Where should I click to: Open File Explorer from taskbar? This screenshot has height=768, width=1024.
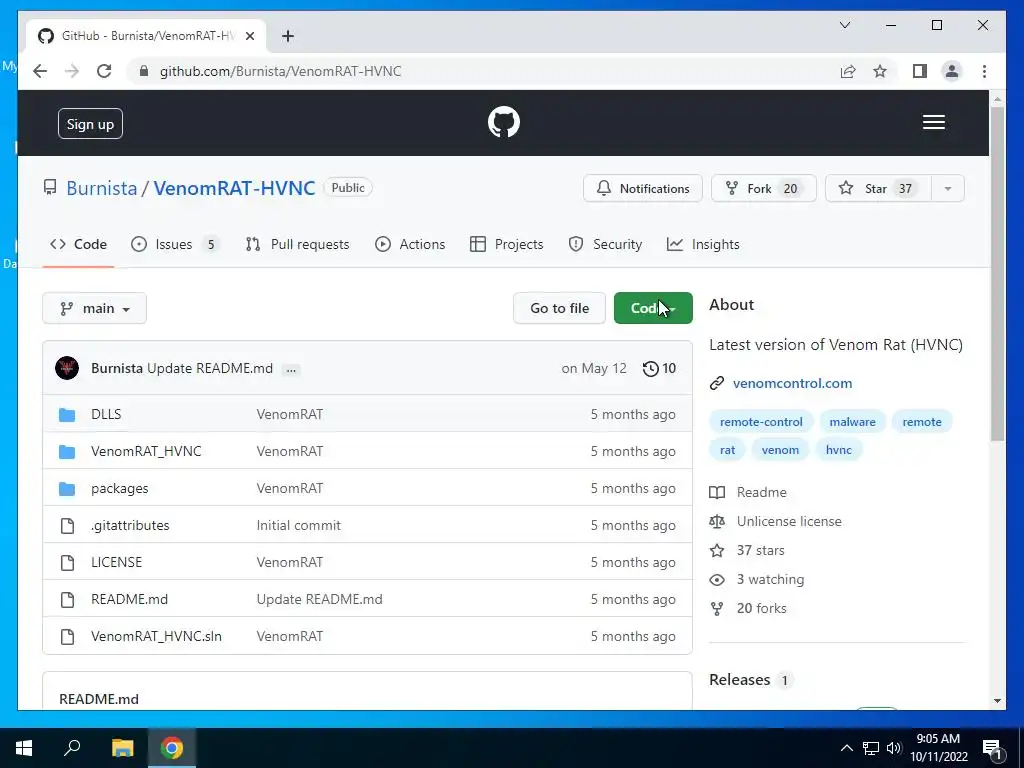[122, 748]
